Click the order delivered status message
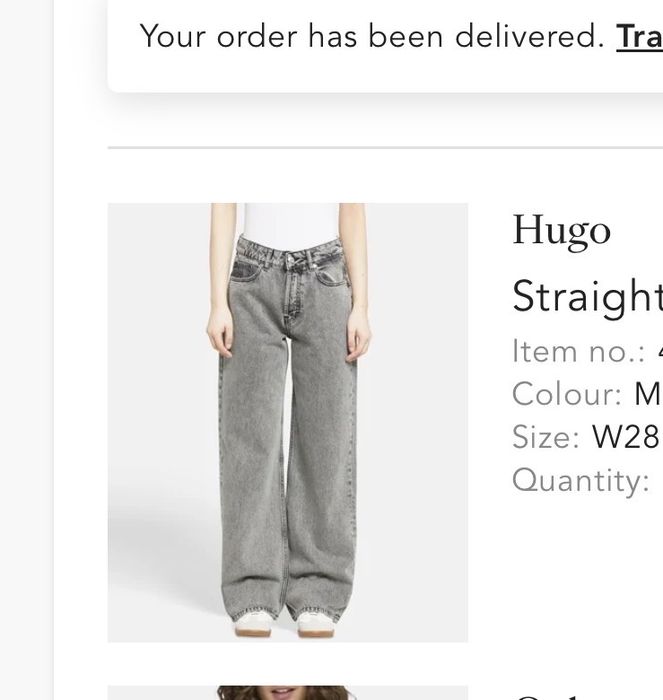 pos(373,37)
